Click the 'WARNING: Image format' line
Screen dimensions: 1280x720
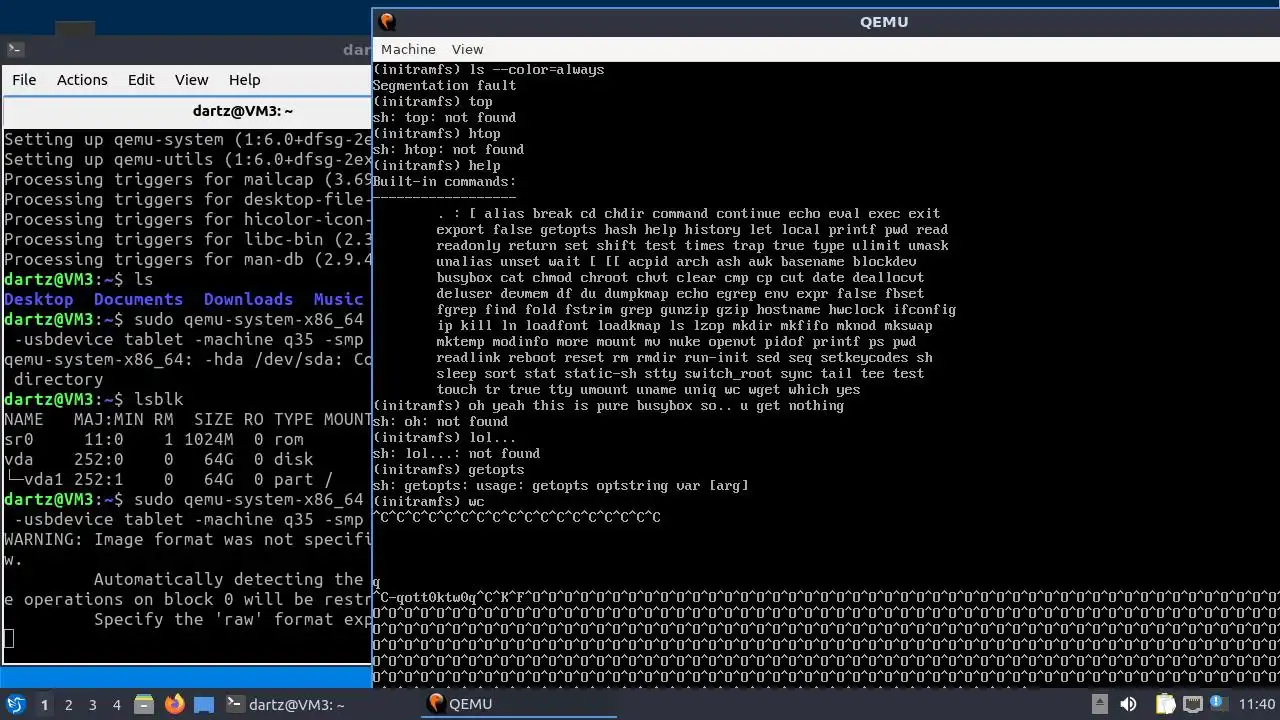[187, 539]
